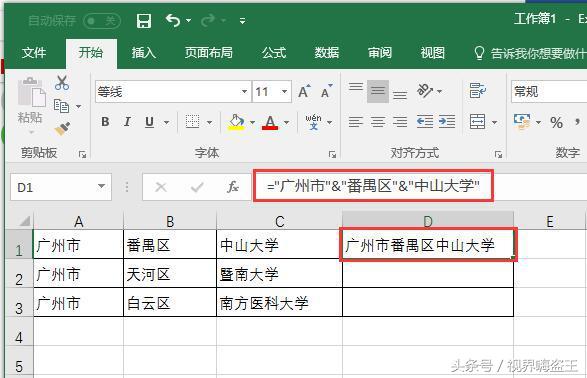Screen dimensions: 587x378
Task: Switch to the 开始 (Home) tab
Action: [91, 53]
